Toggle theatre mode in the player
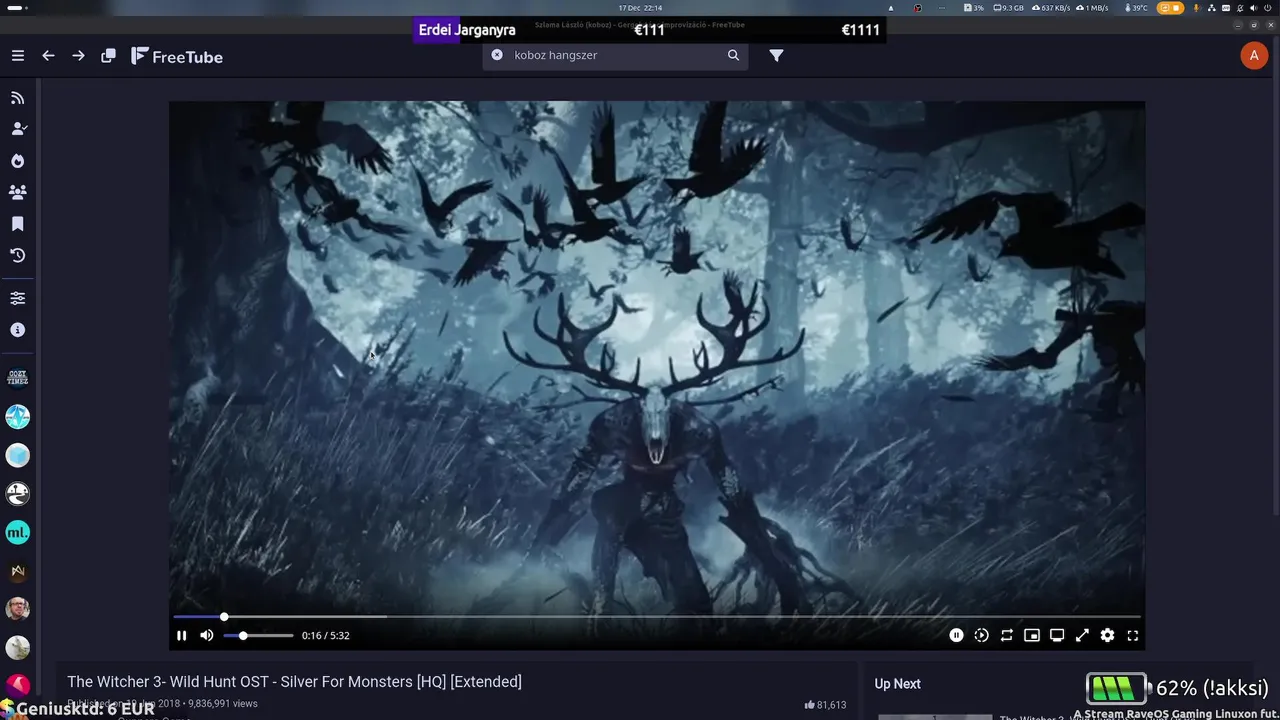Screen dimensions: 1280x720 (x=1057, y=635)
